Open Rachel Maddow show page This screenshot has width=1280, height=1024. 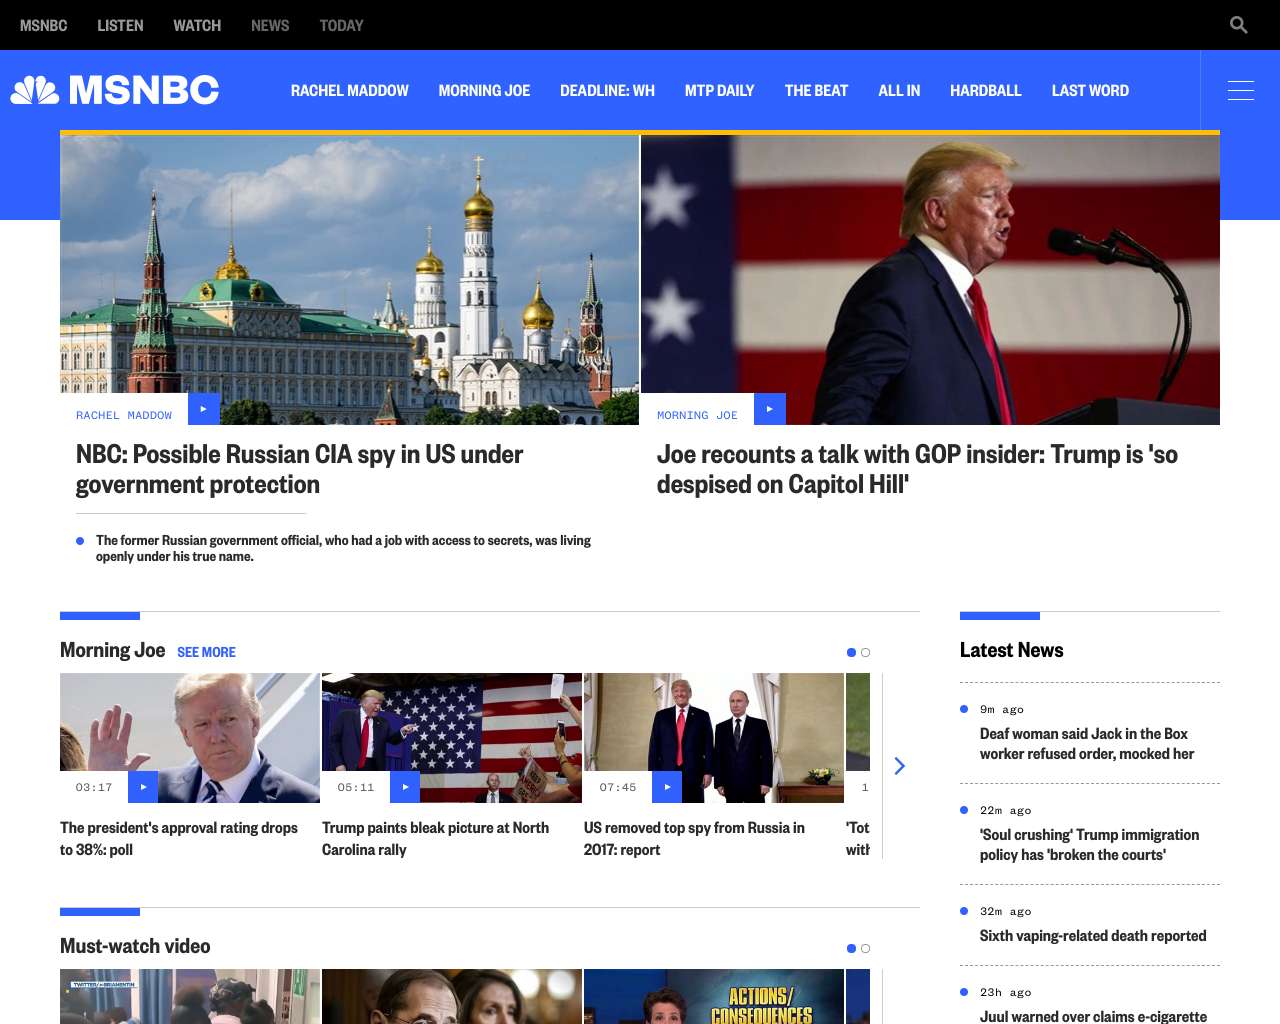(350, 90)
